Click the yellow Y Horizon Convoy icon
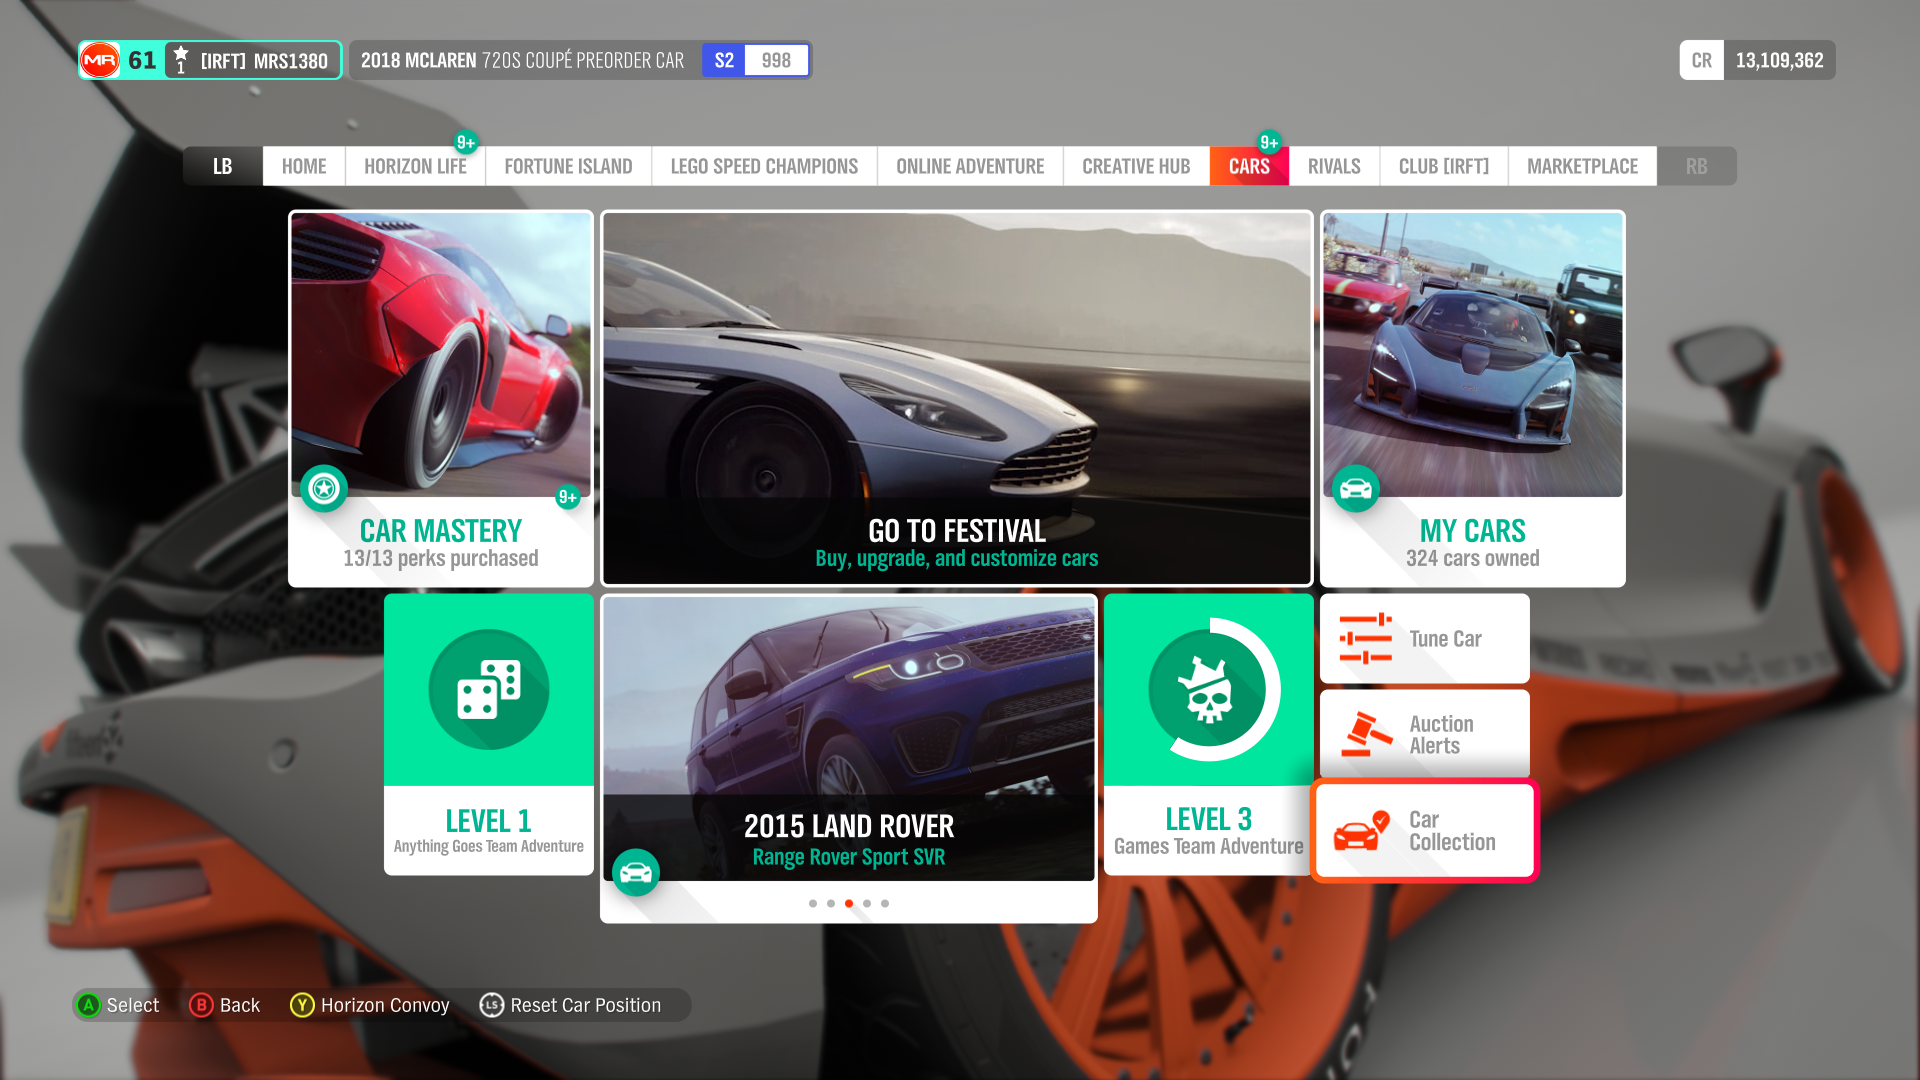The height and width of the screenshot is (1080, 1920). tap(302, 1005)
